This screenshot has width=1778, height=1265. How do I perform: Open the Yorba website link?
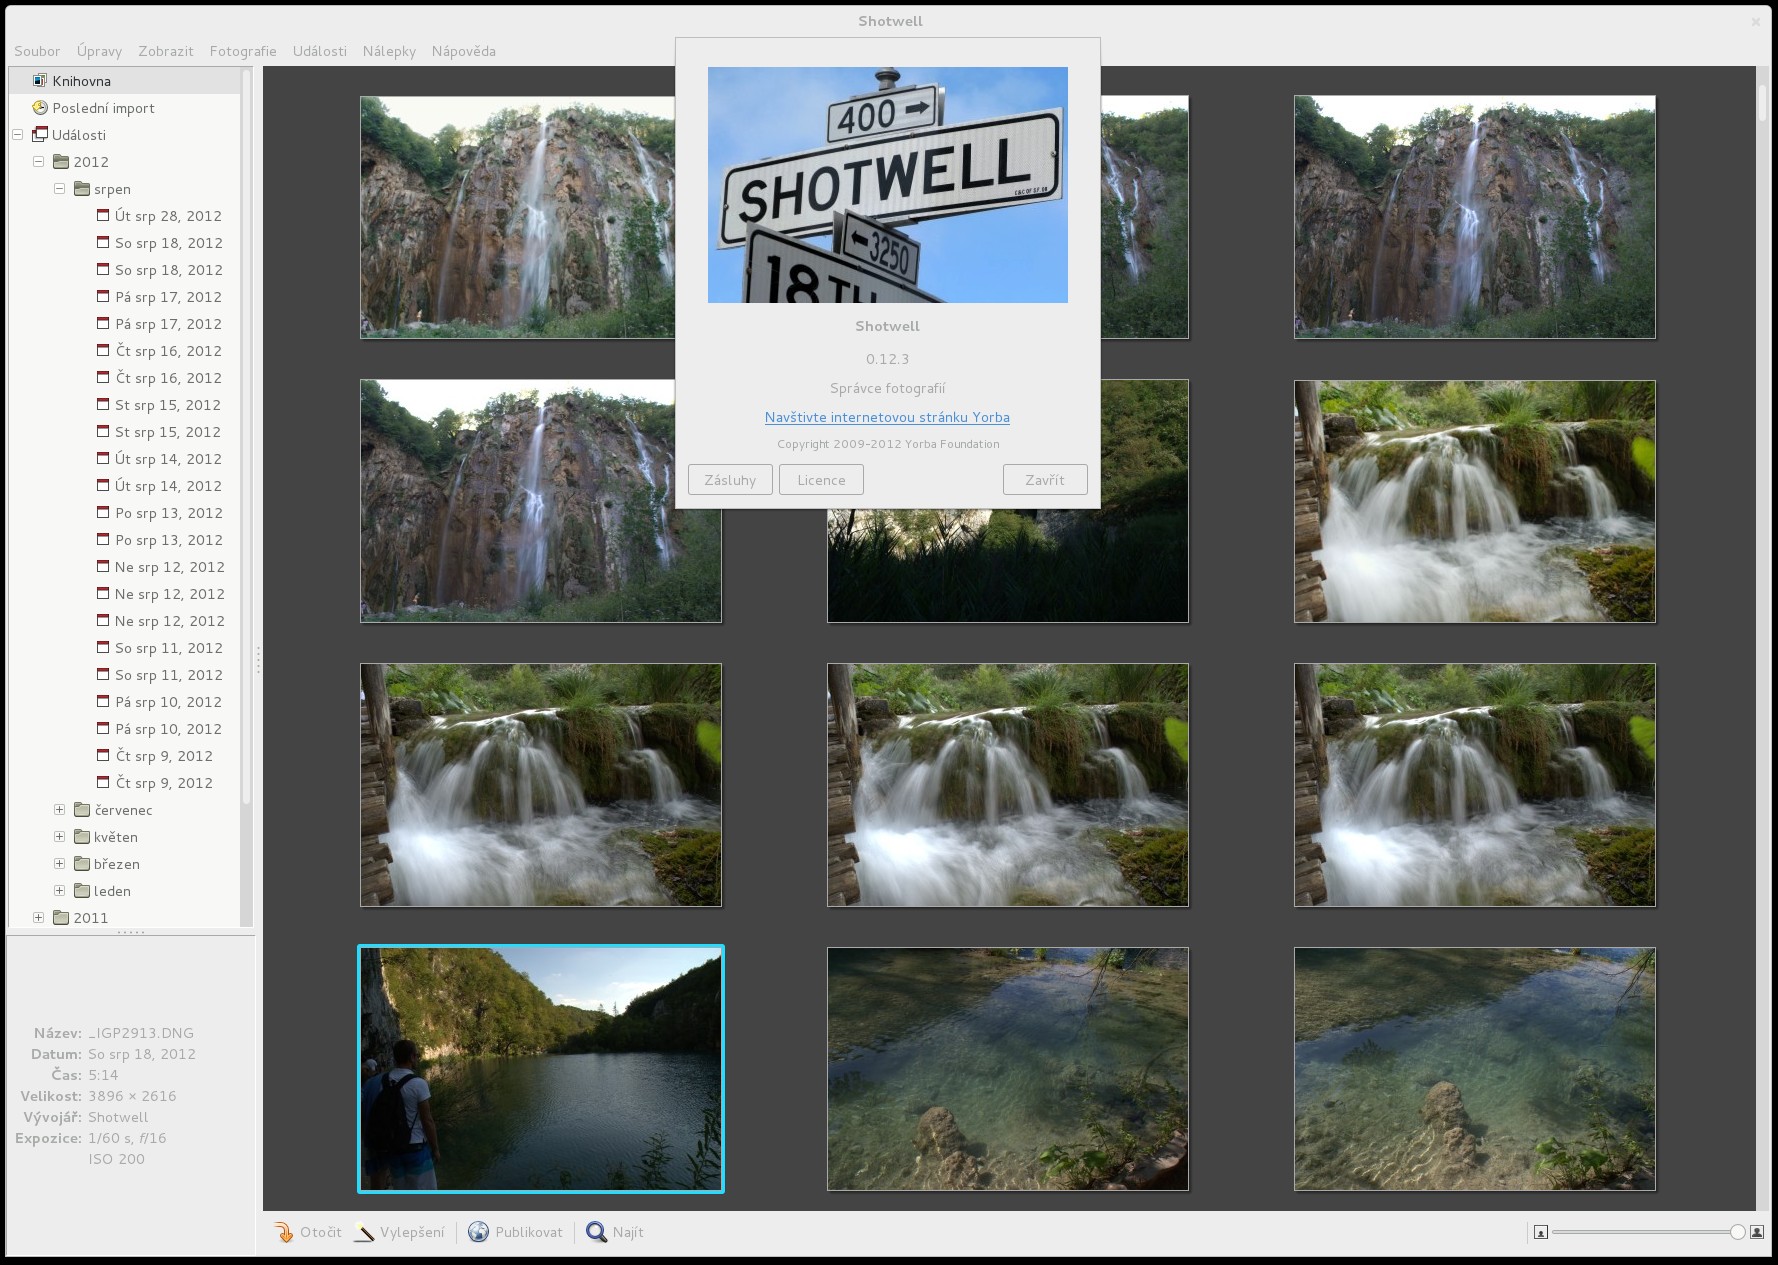[887, 417]
